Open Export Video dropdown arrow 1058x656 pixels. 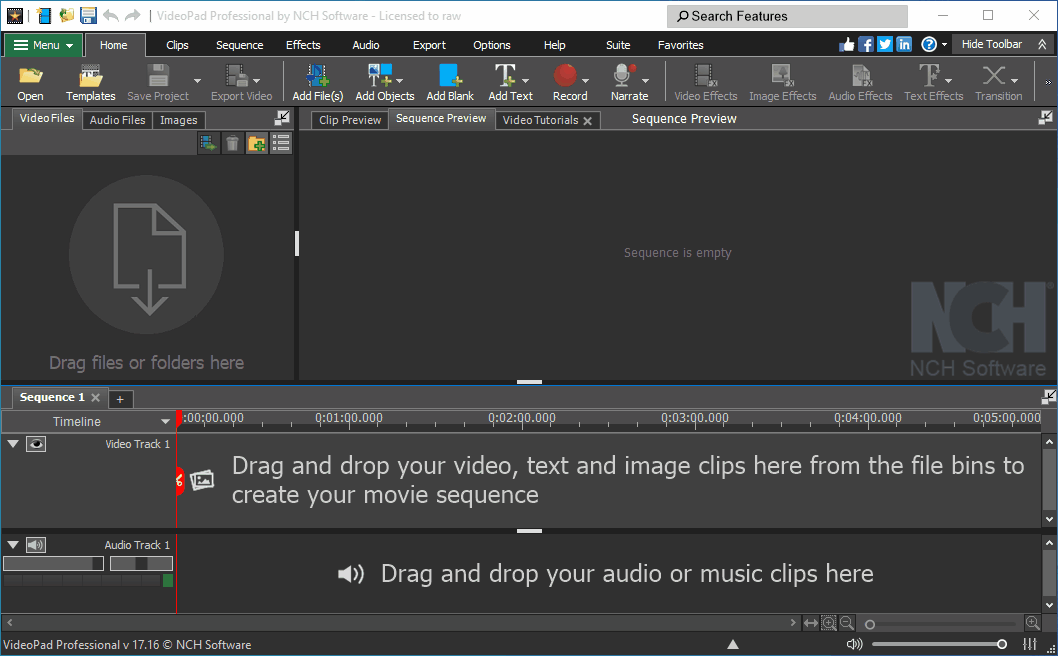click(256, 81)
